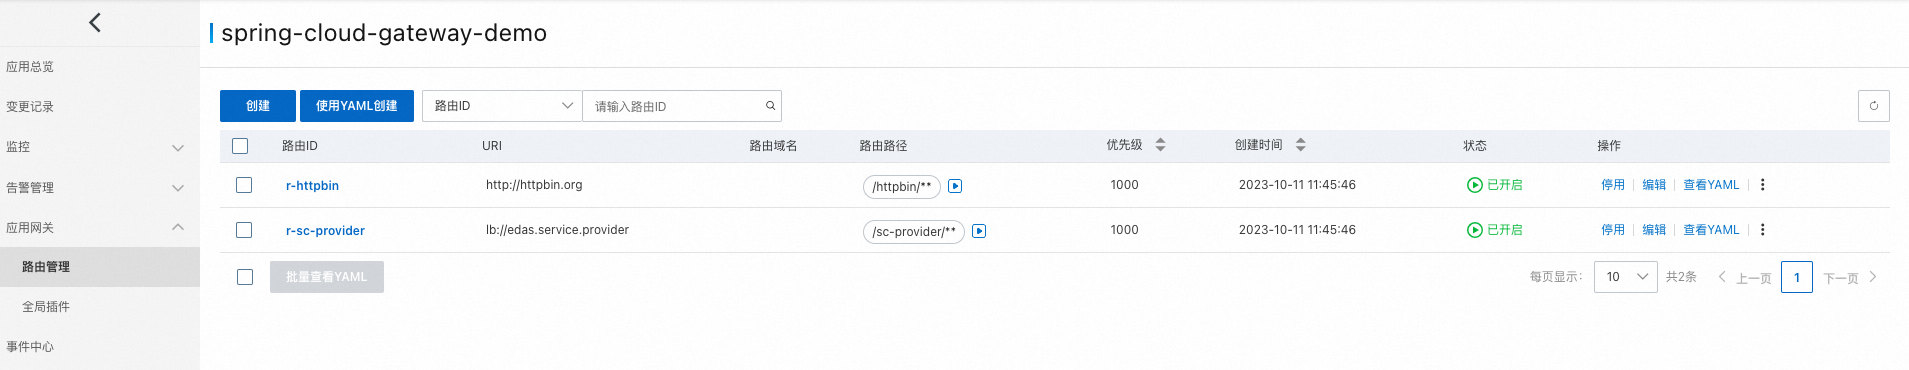Sort table by 创建时间 column arrows
The height and width of the screenshot is (370, 1909).
coord(1300,145)
